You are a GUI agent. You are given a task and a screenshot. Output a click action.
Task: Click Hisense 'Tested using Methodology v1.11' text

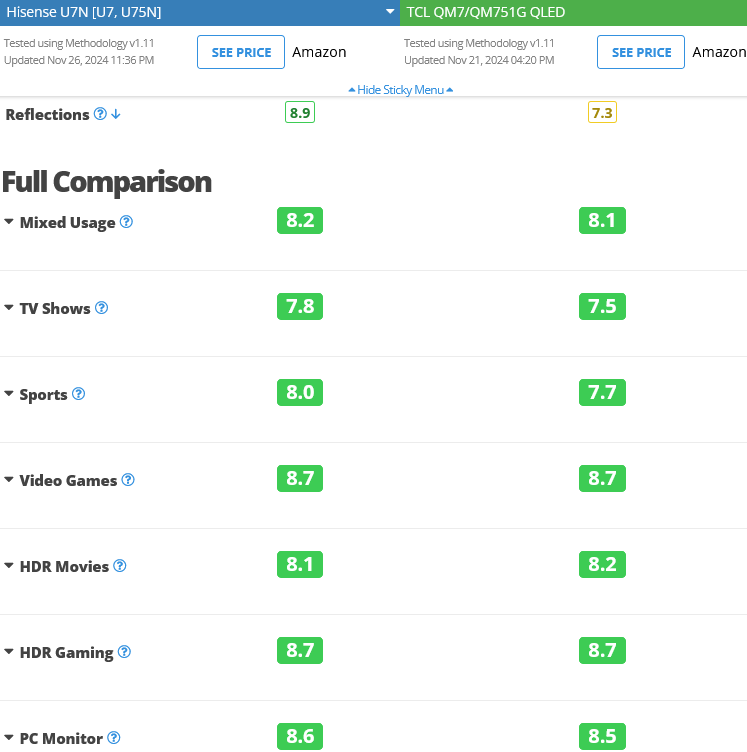[x=79, y=43]
